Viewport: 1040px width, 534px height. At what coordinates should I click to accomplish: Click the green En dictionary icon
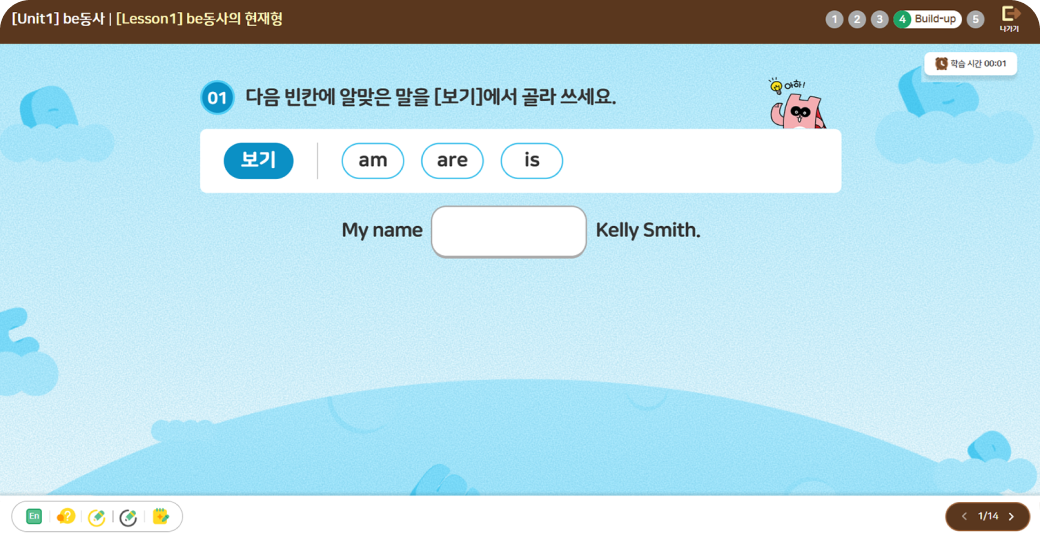(x=34, y=516)
